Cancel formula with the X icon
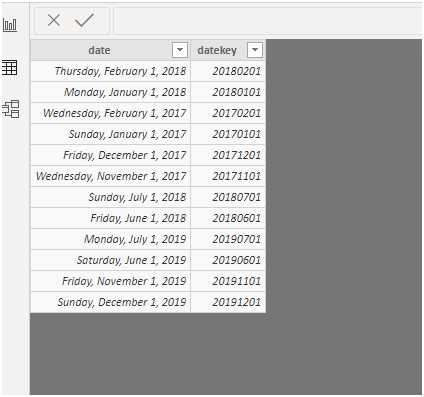The image size is (424, 397). coord(54,20)
